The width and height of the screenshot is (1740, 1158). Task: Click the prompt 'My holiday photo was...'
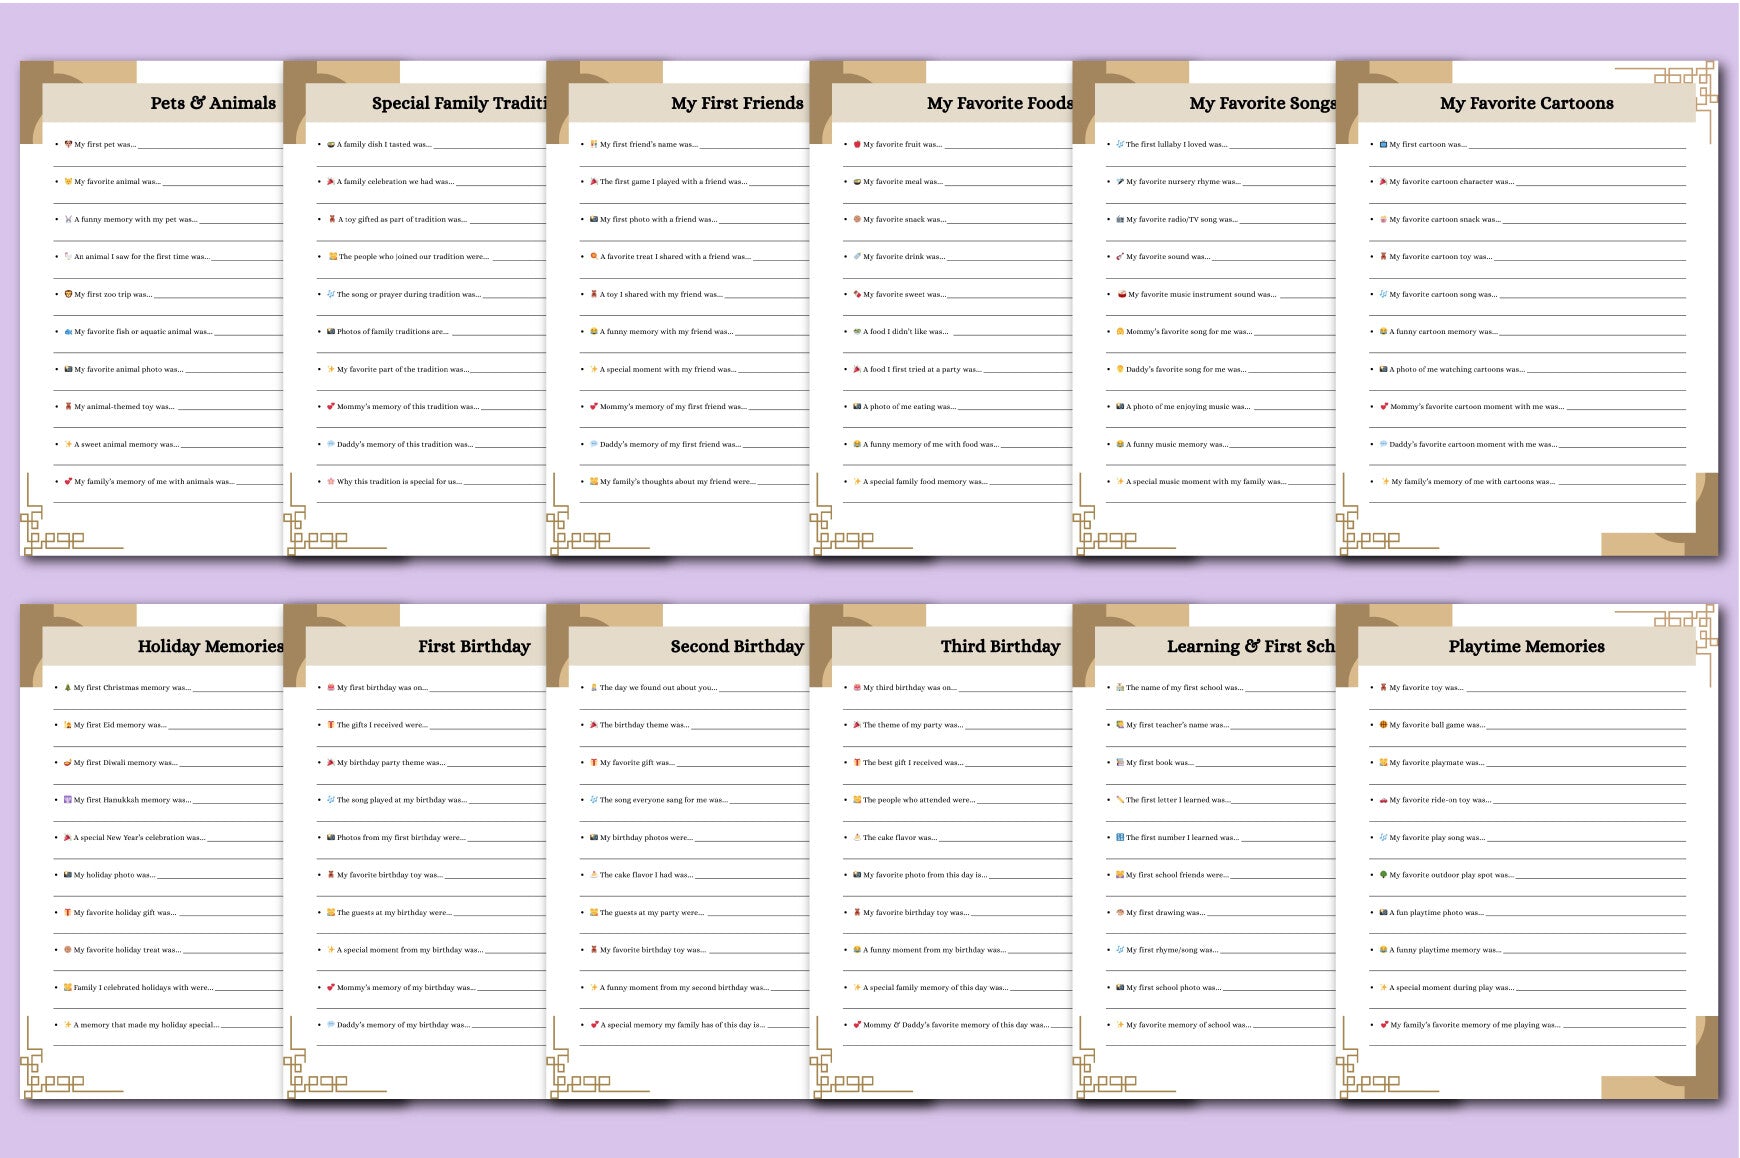[114, 875]
